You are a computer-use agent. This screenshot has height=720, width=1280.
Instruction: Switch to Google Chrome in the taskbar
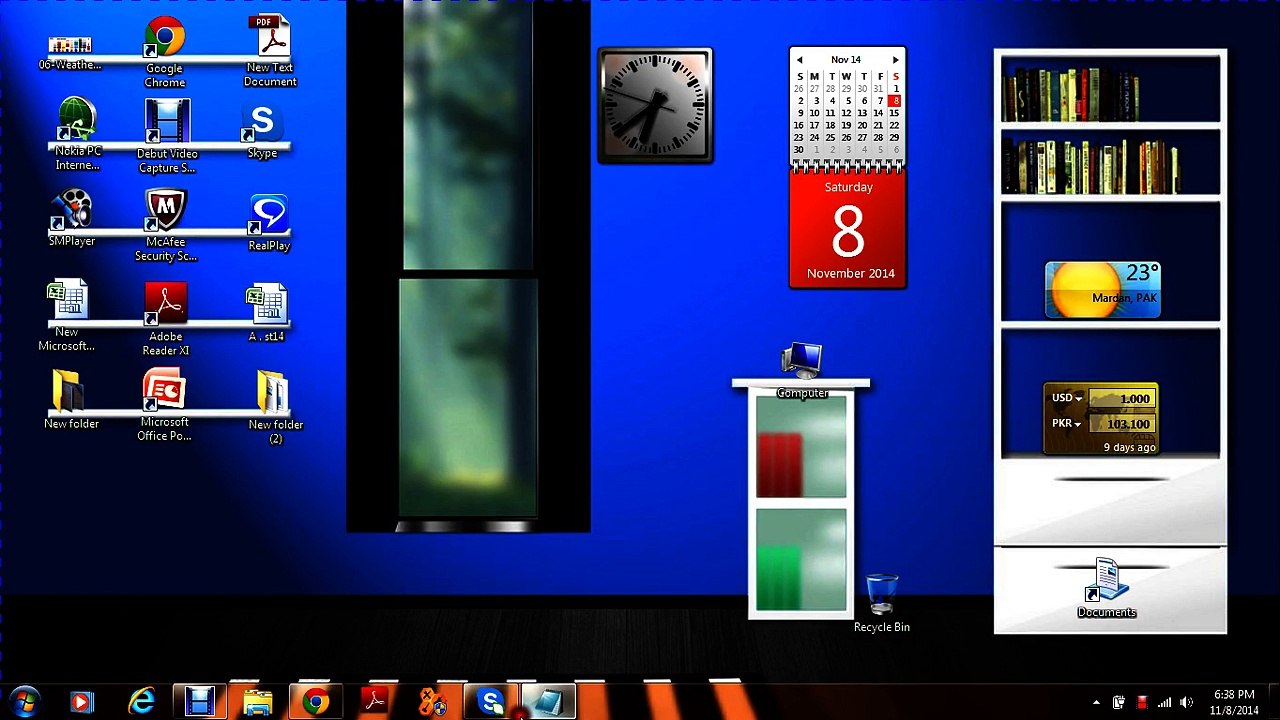tap(316, 702)
